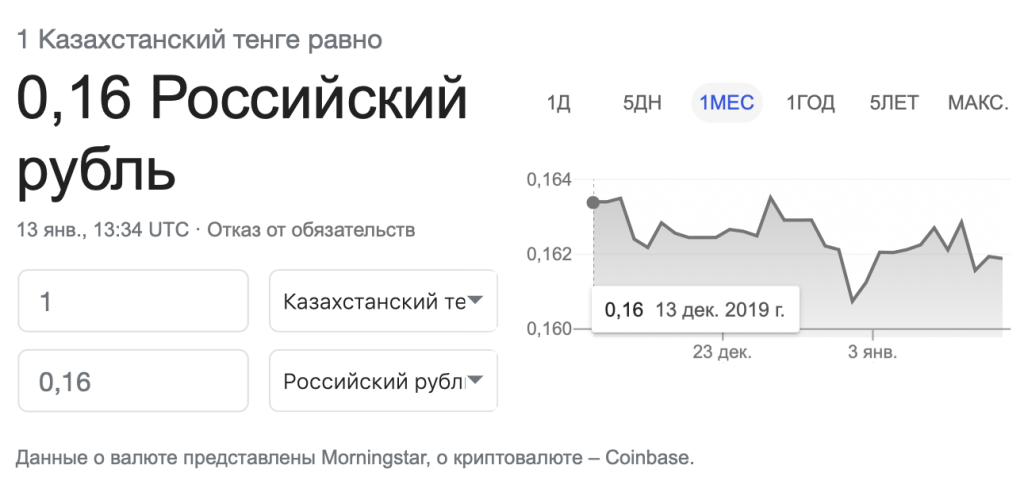Click the 0,16 Российский рубль result heading
Image resolution: width=1024 pixels, height=496 pixels.
[242, 135]
